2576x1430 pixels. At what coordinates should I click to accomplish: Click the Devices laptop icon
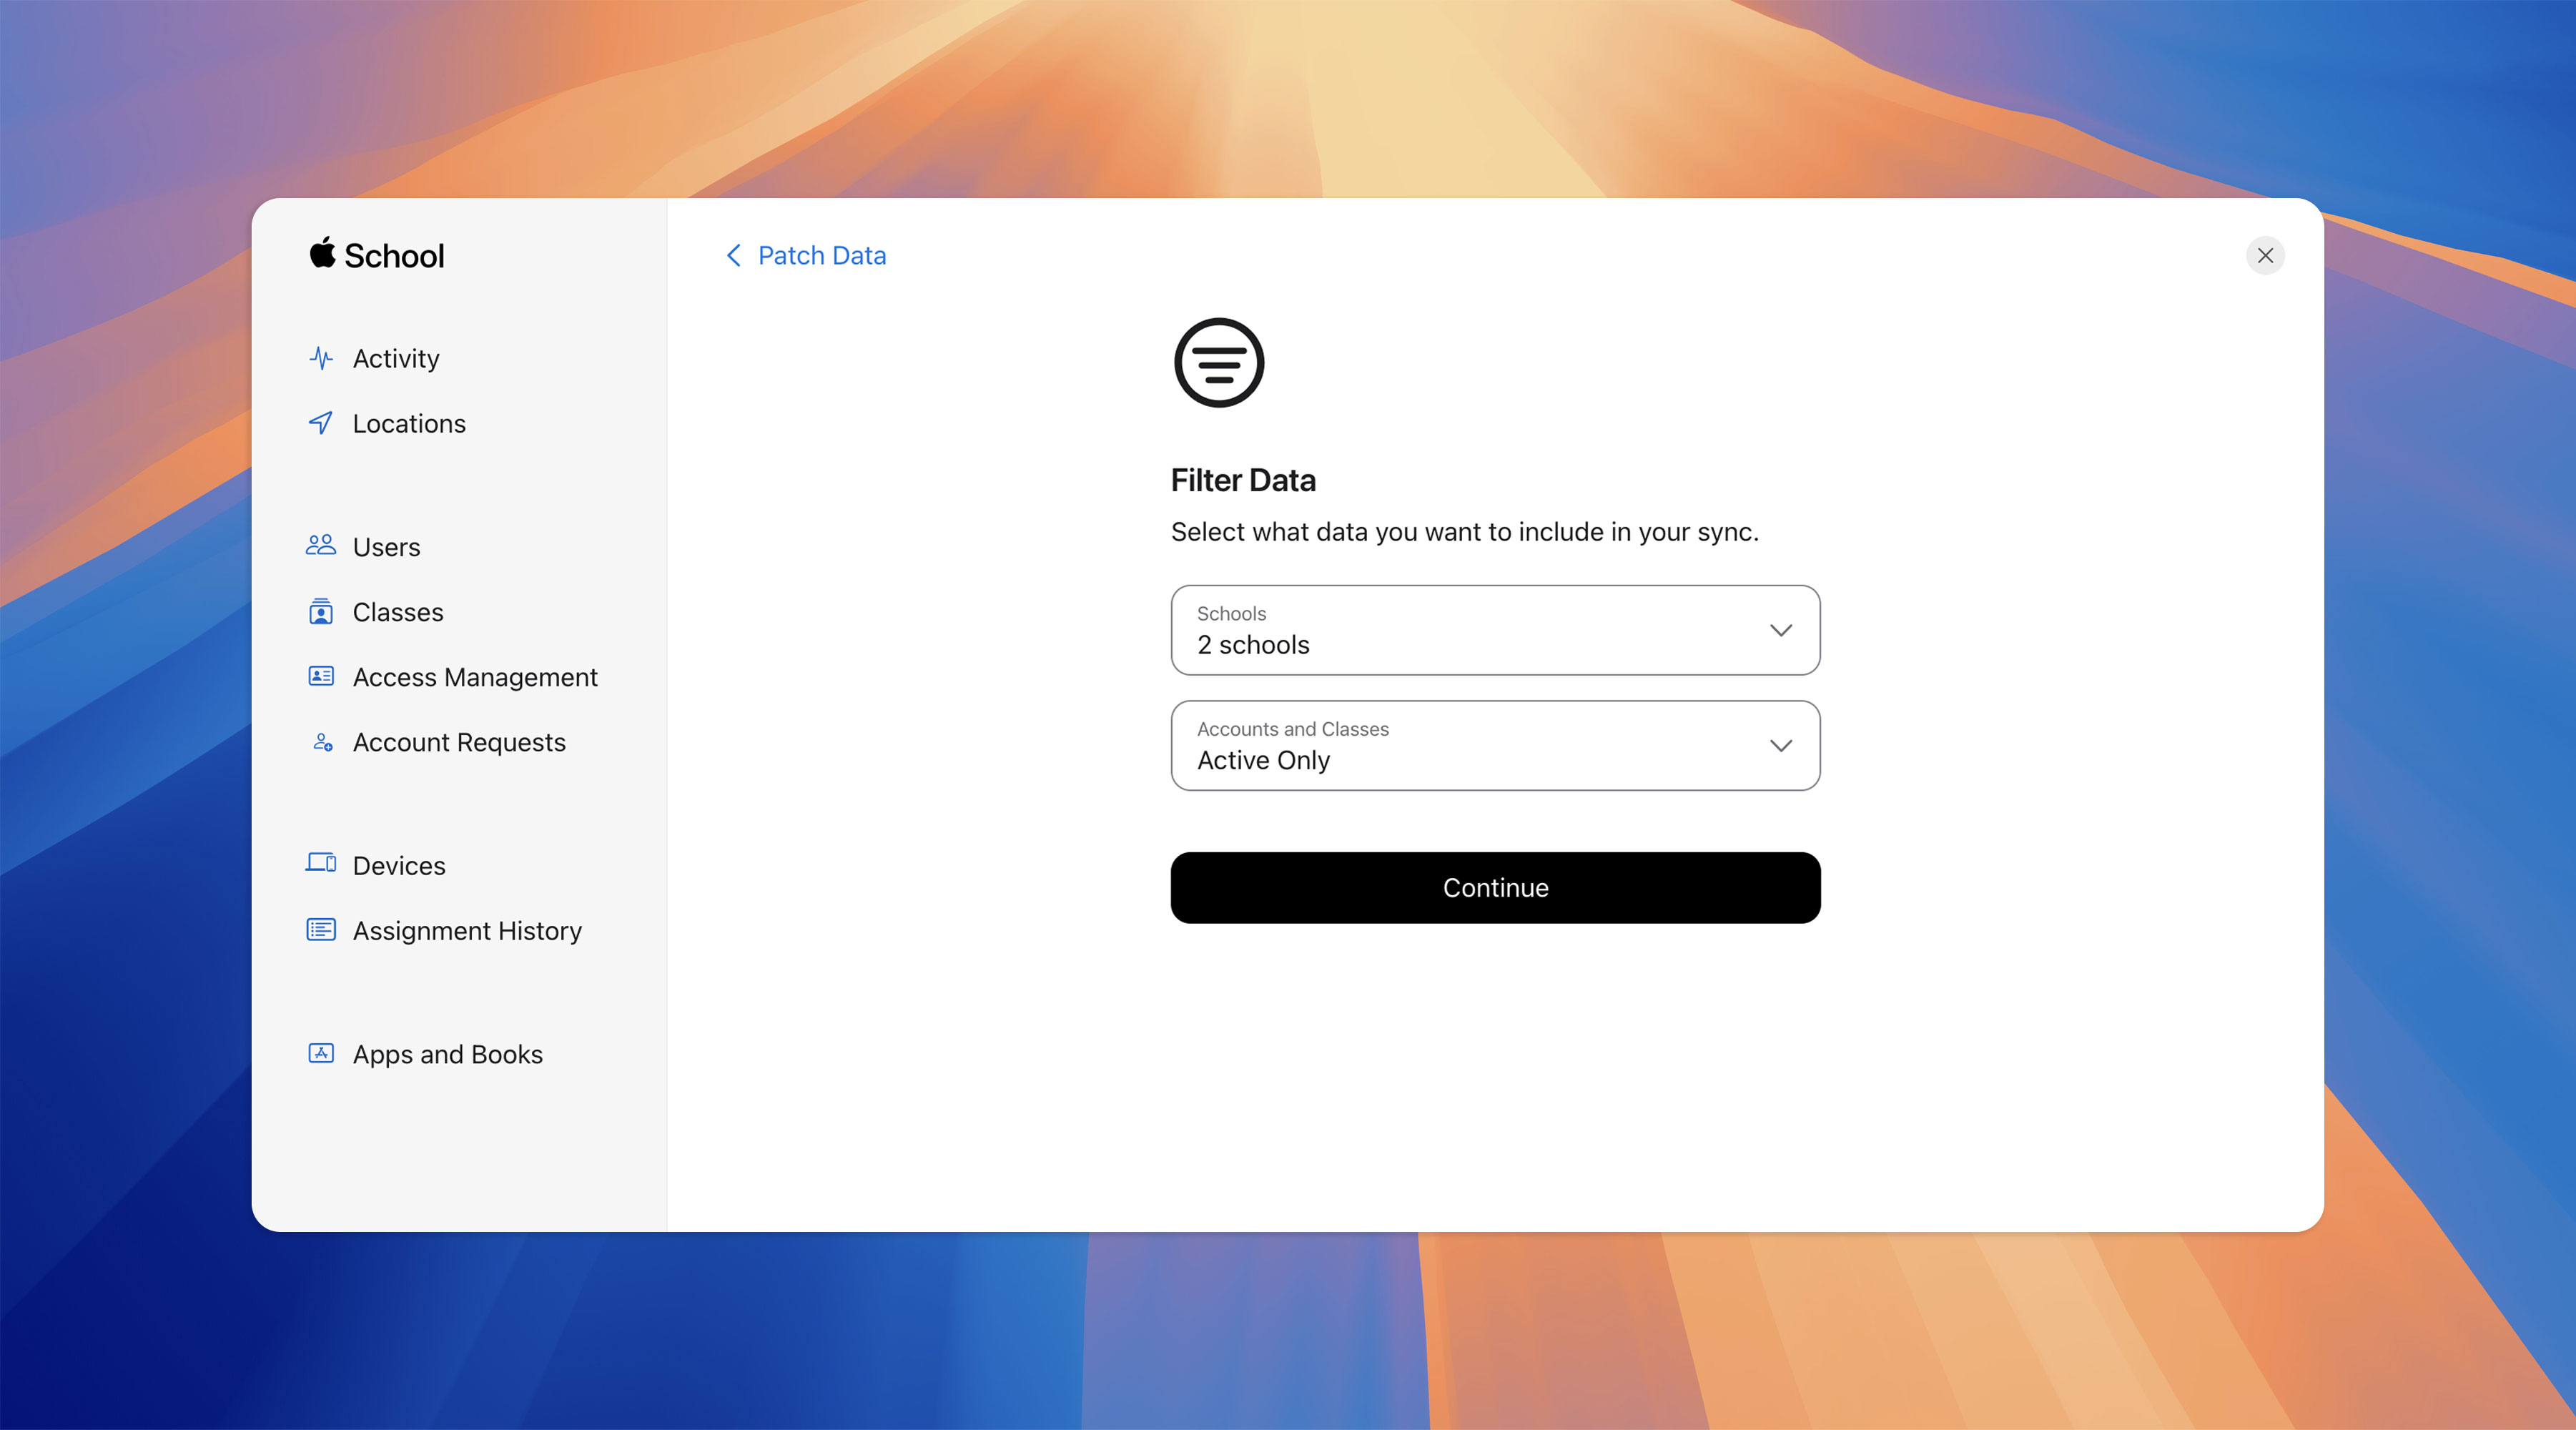[321, 864]
